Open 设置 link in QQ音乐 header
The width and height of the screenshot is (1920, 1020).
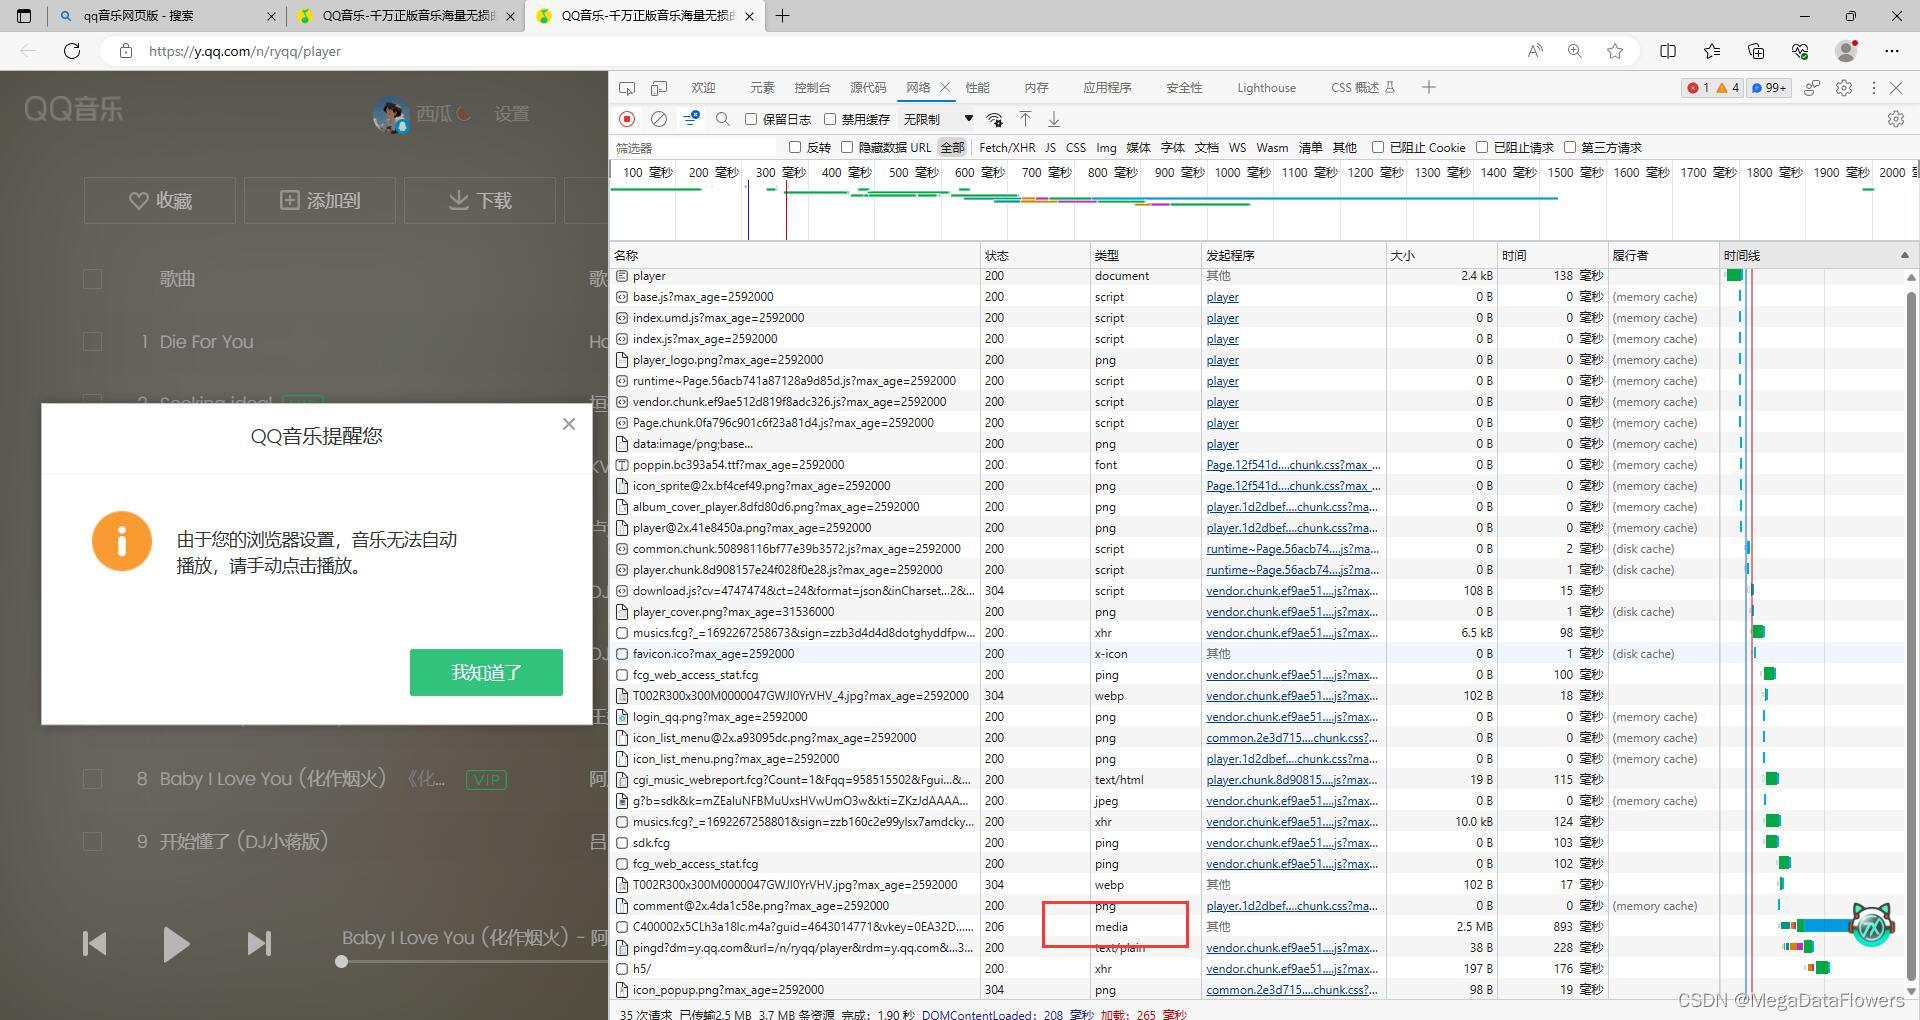point(512,114)
